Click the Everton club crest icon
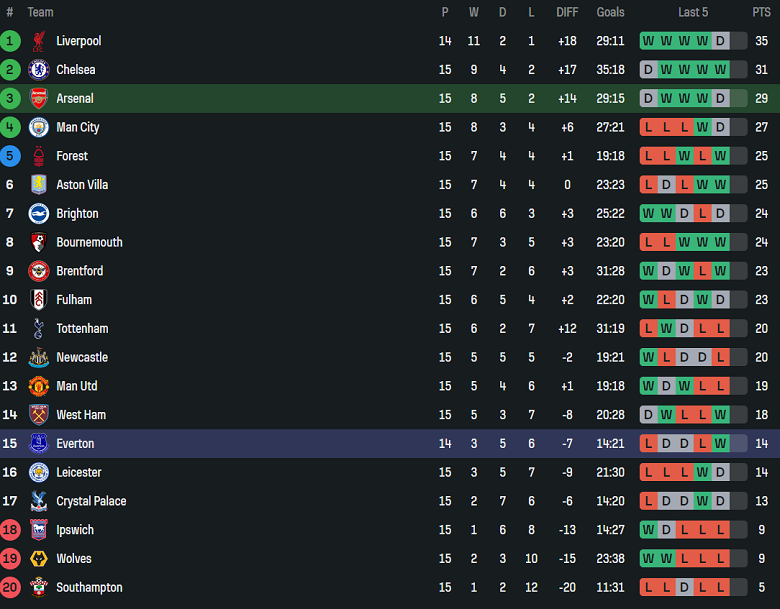This screenshot has height=609, width=780. click(x=39, y=444)
